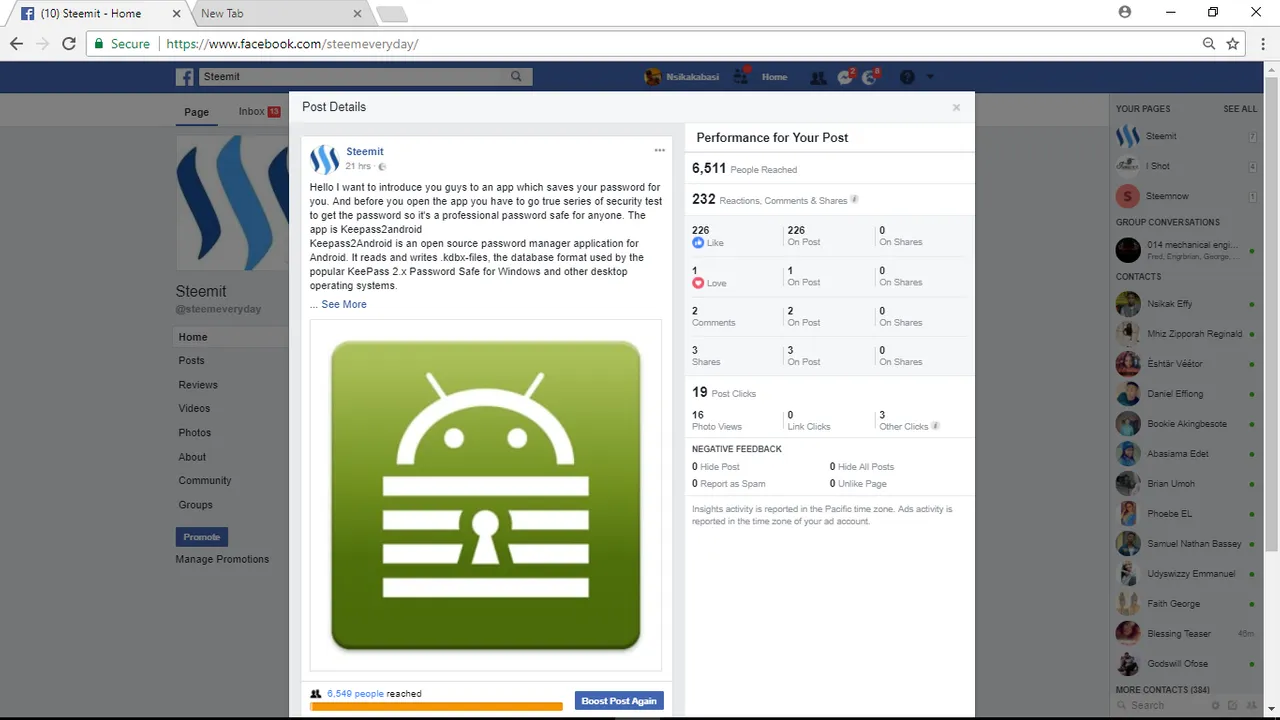The height and width of the screenshot is (720, 1280).
Task: Open Messenger messages icon with badge 2
Action: (x=845, y=77)
